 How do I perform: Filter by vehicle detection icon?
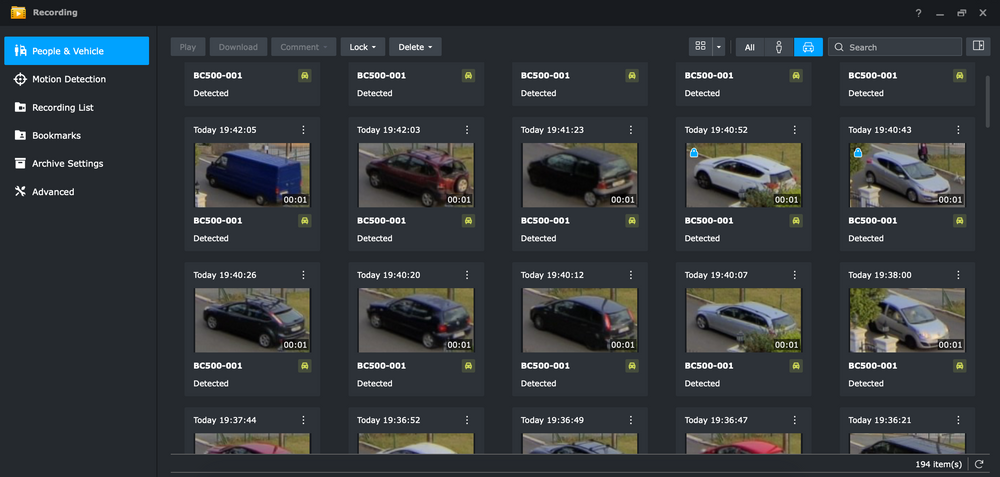[x=808, y=47]
